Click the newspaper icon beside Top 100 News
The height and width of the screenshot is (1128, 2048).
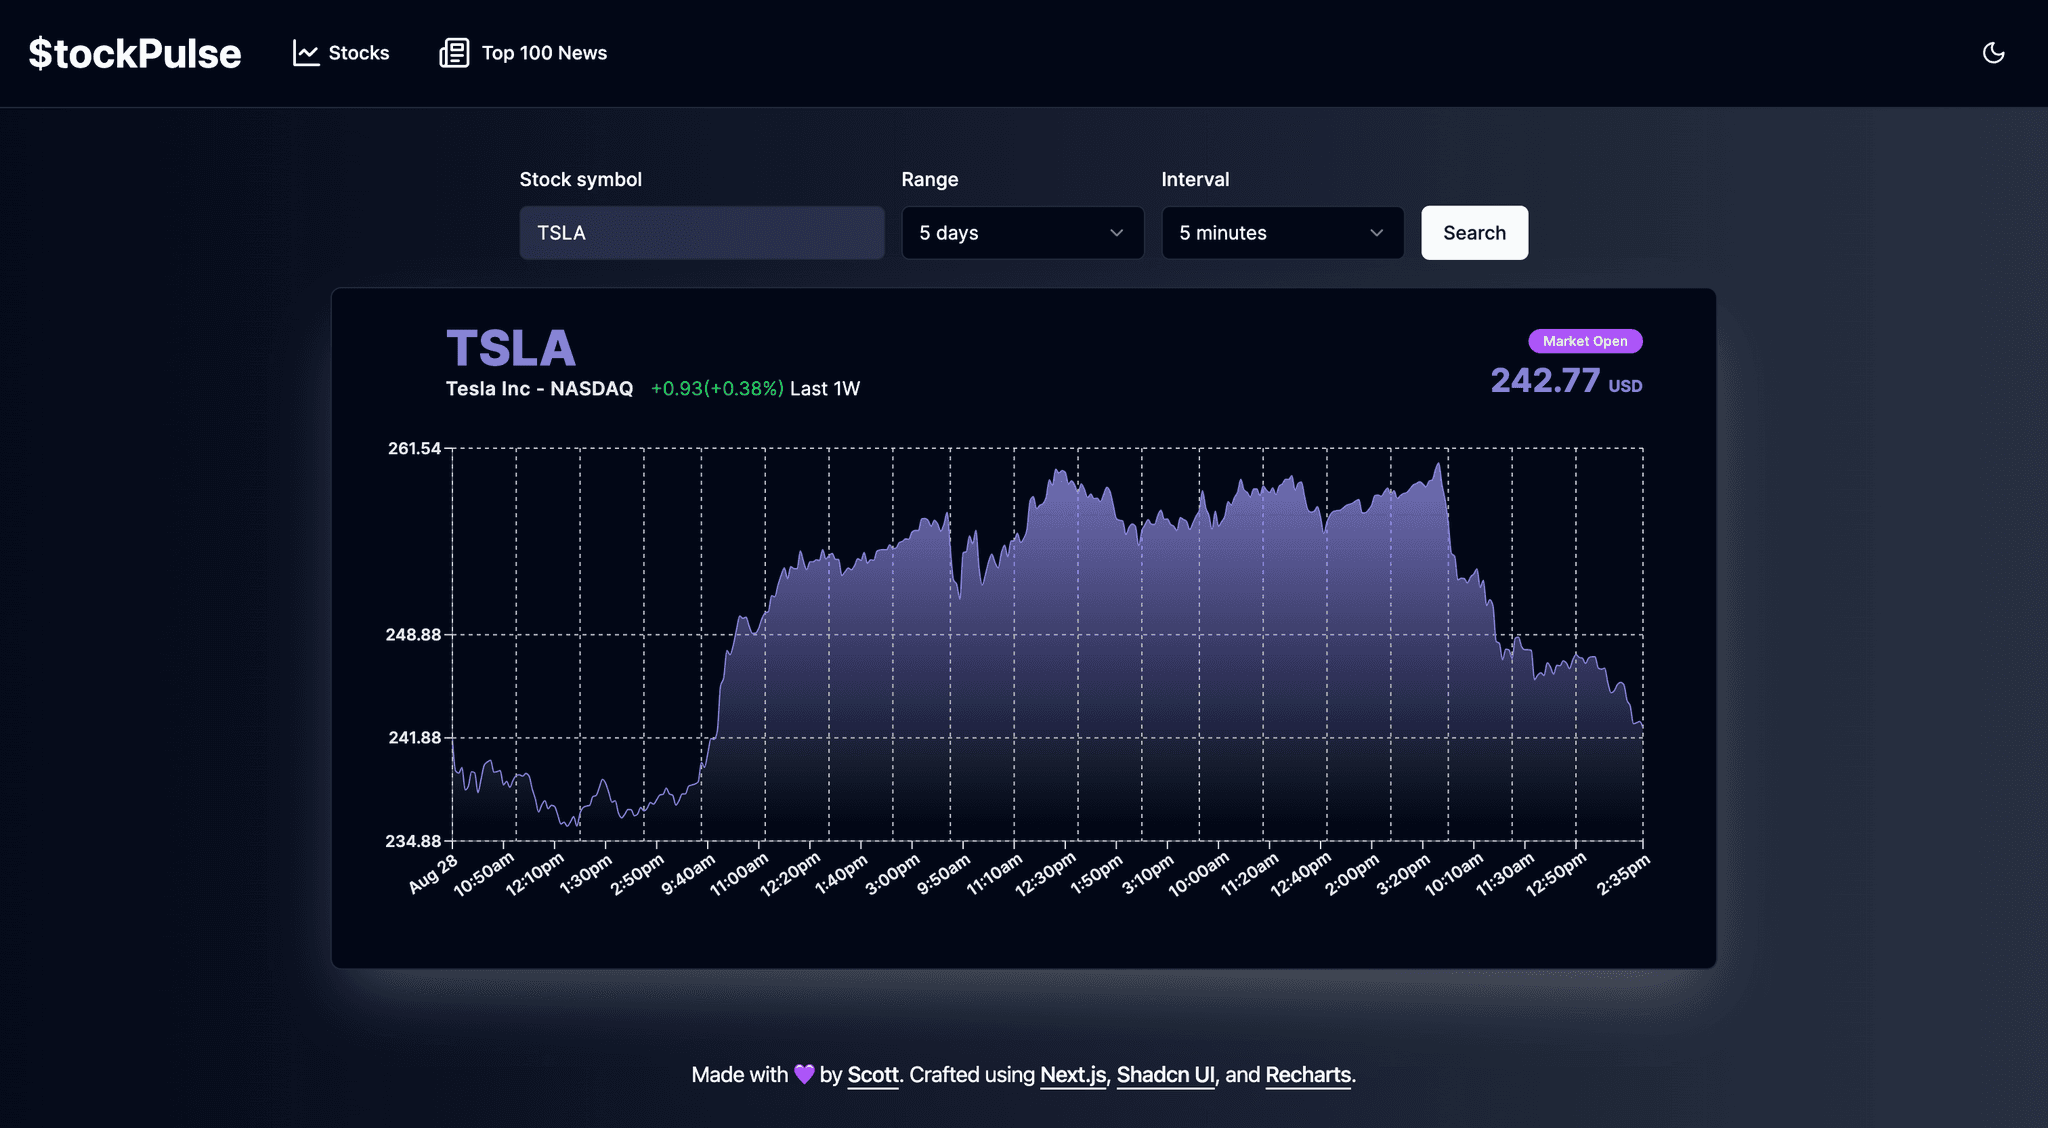click(453, 52)
